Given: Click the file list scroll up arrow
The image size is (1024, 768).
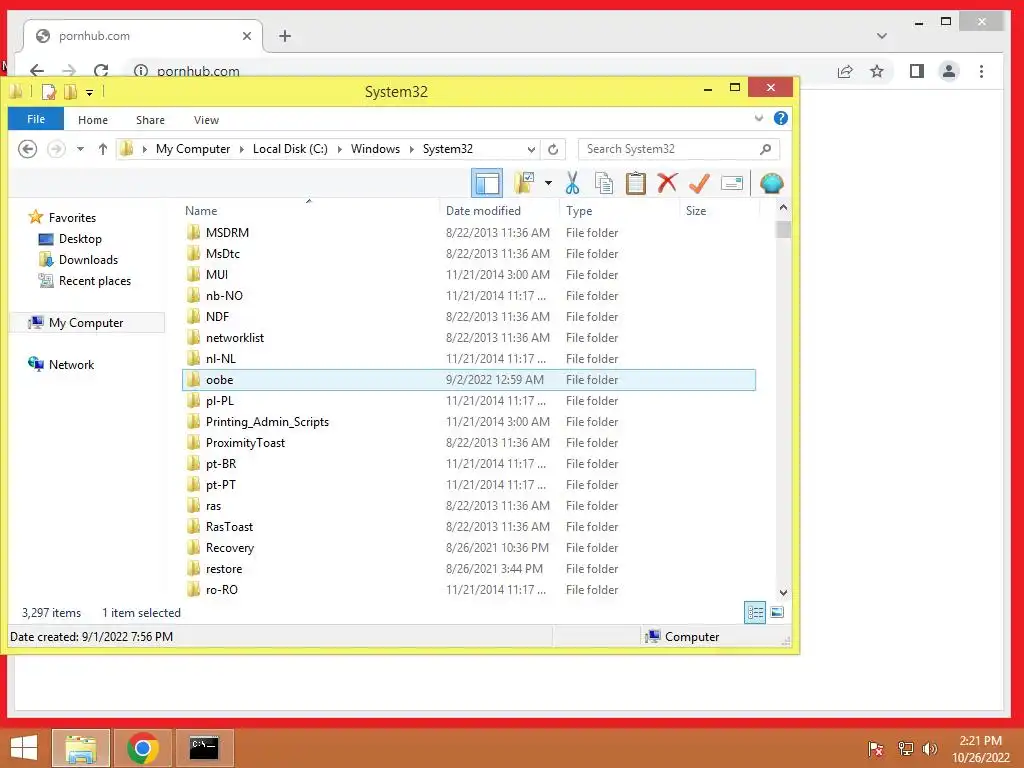Looking at the screenshot, I should pyautogui.click(x=783, y=208).
